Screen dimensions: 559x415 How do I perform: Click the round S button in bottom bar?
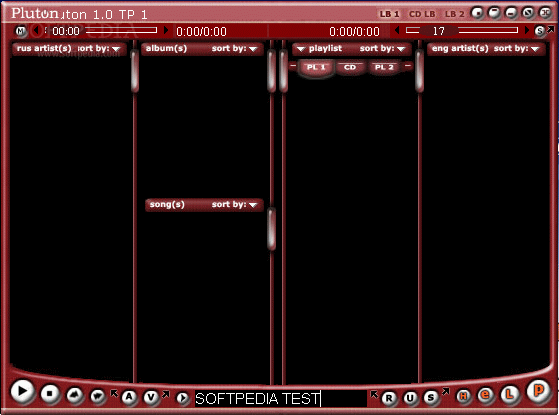tap(431, 397)
